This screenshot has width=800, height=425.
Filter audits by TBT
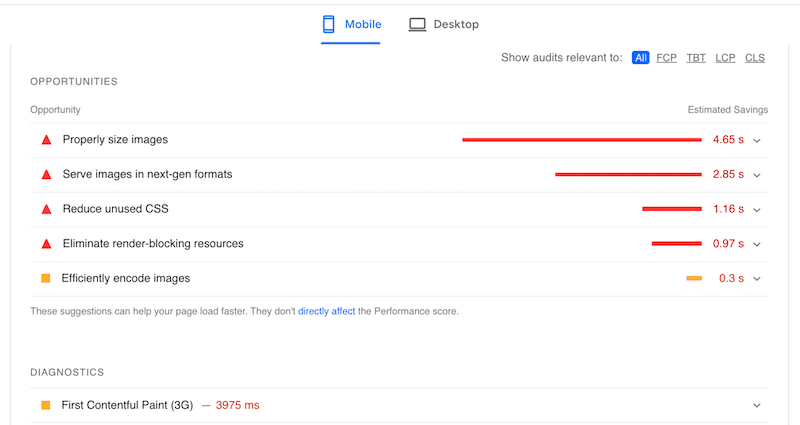tap(696, 58)
